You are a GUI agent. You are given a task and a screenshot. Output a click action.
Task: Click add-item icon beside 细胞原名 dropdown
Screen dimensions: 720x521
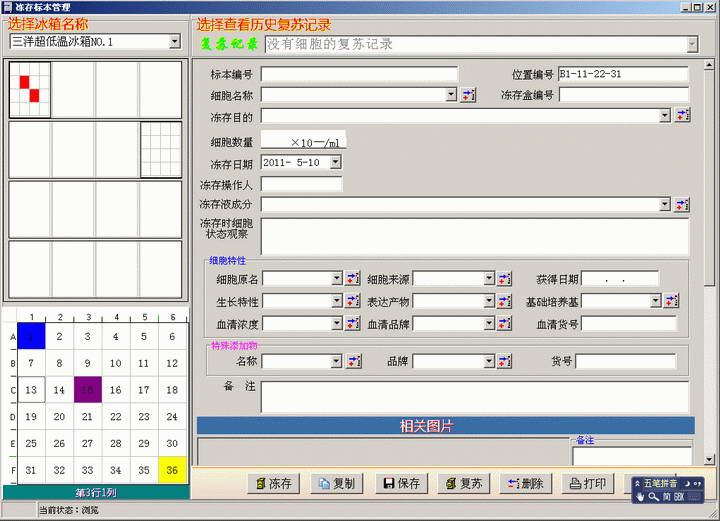[x=352, y=278]
